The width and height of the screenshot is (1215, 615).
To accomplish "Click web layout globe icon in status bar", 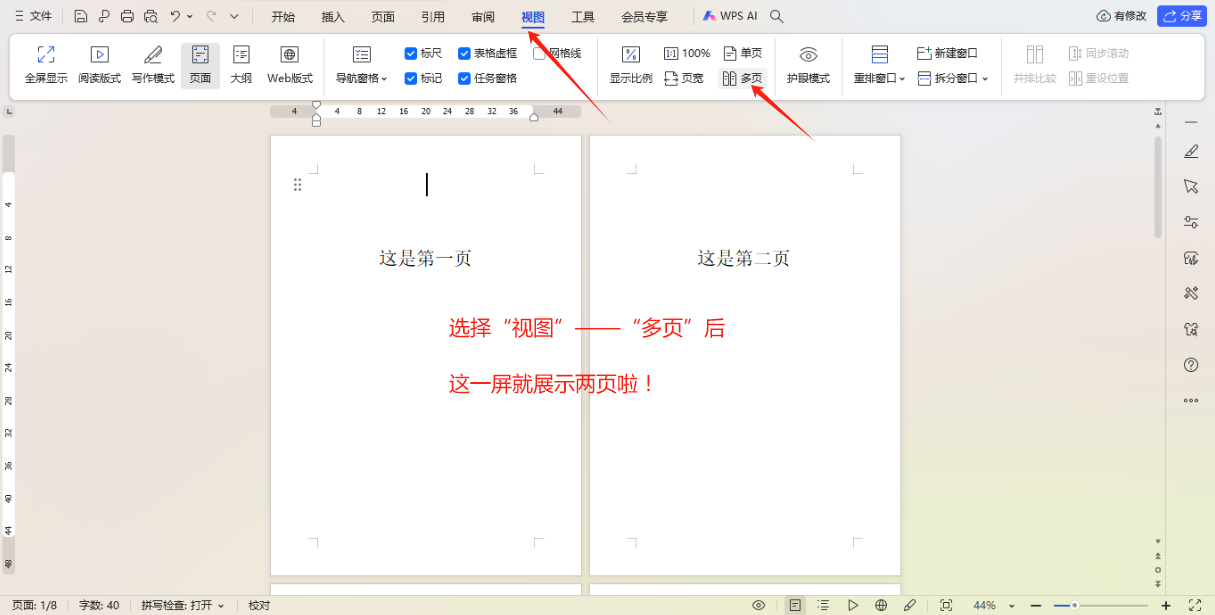I will (x=881, y=605).
